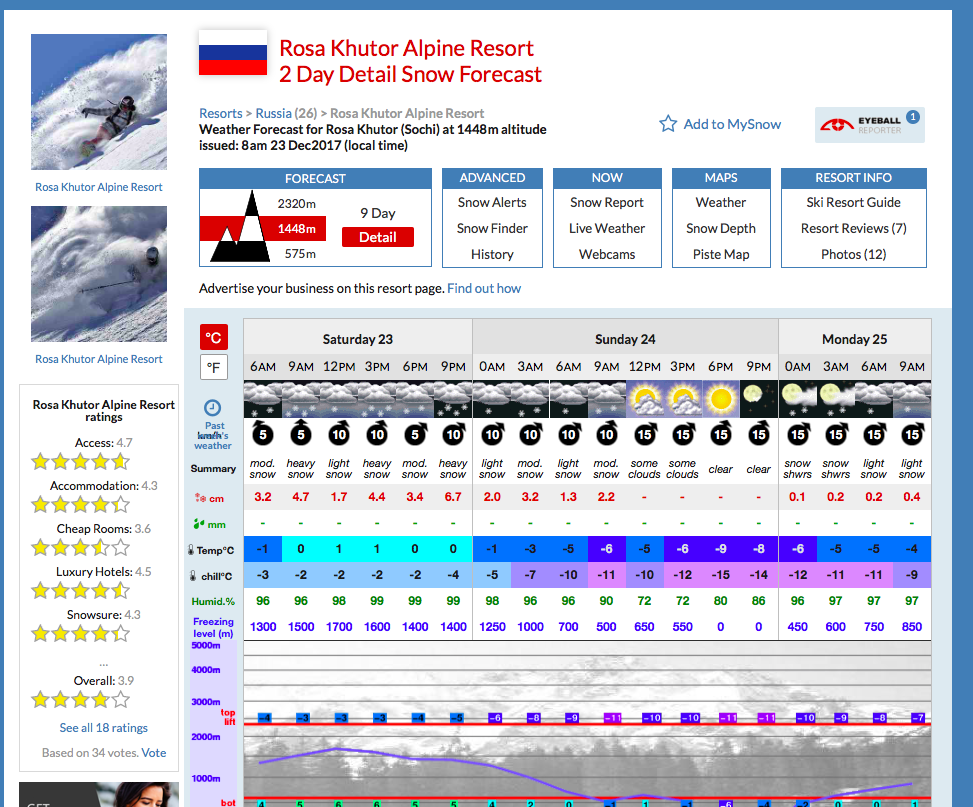Click the Vote link

153,752
